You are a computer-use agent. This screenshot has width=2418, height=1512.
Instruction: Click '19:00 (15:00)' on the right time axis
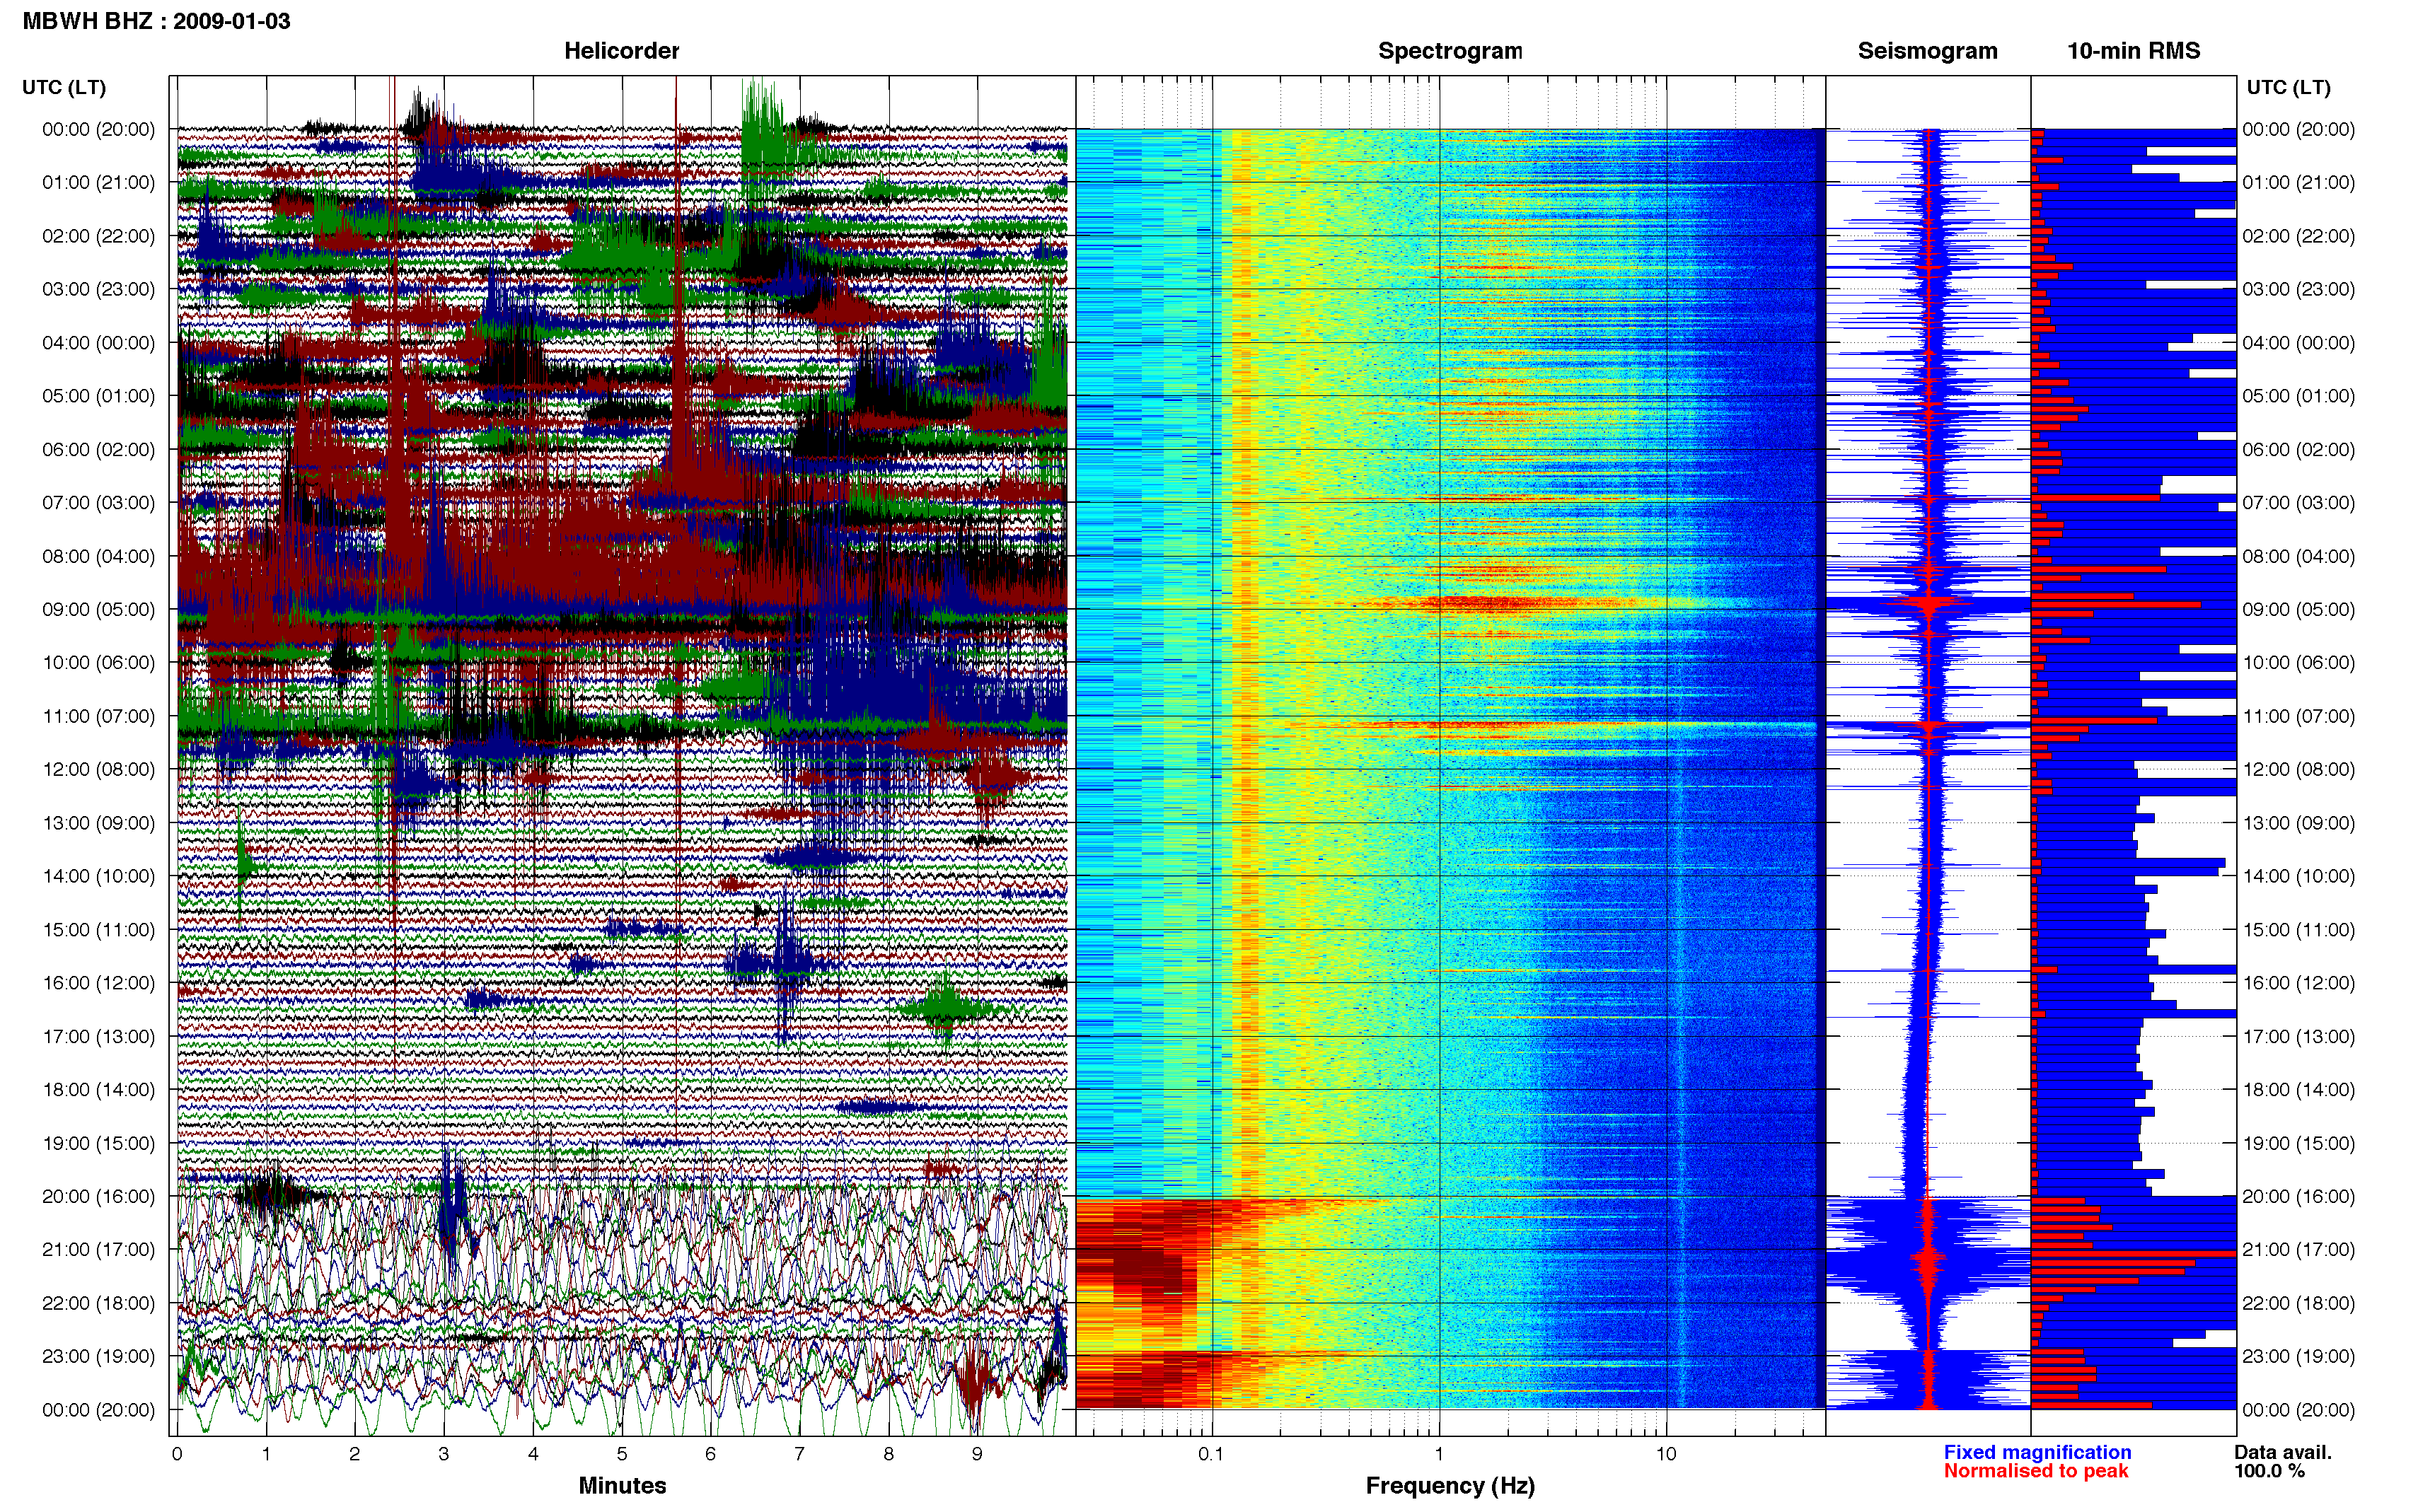click(x=2298, y=1143)
